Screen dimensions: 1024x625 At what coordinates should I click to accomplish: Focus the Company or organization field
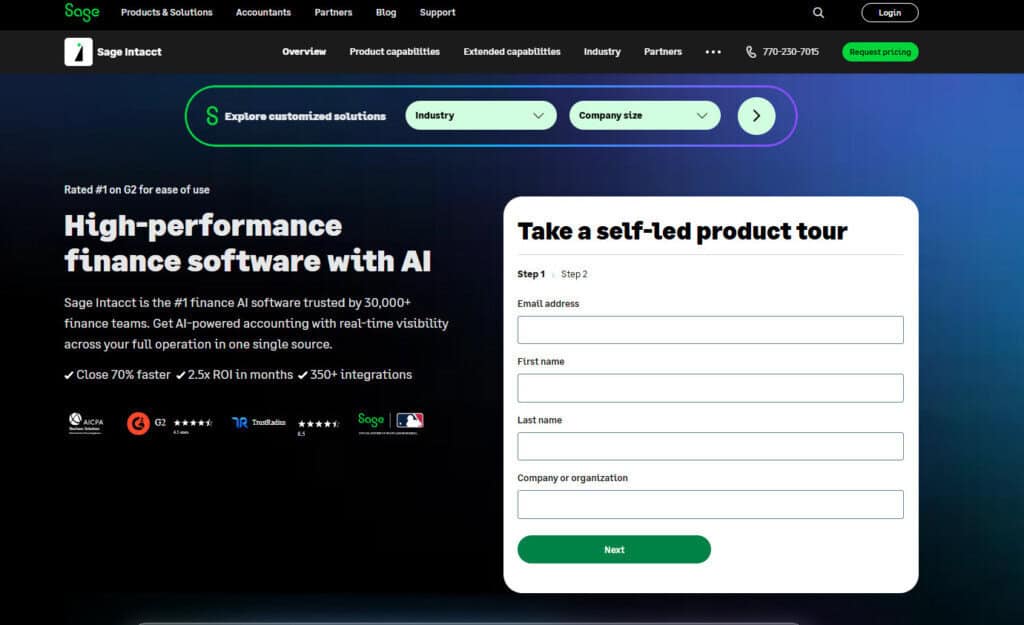[x=710, y=504]
